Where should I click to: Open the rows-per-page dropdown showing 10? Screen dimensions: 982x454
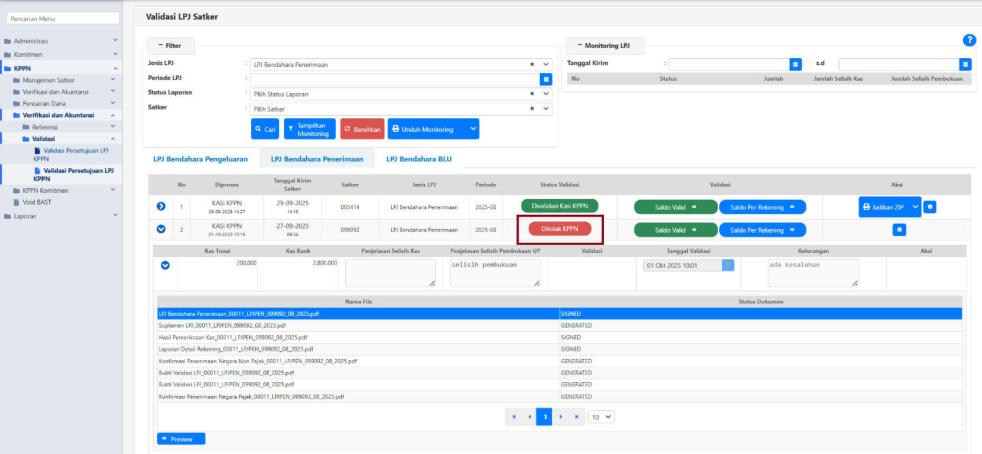click(x=601, y=416)
